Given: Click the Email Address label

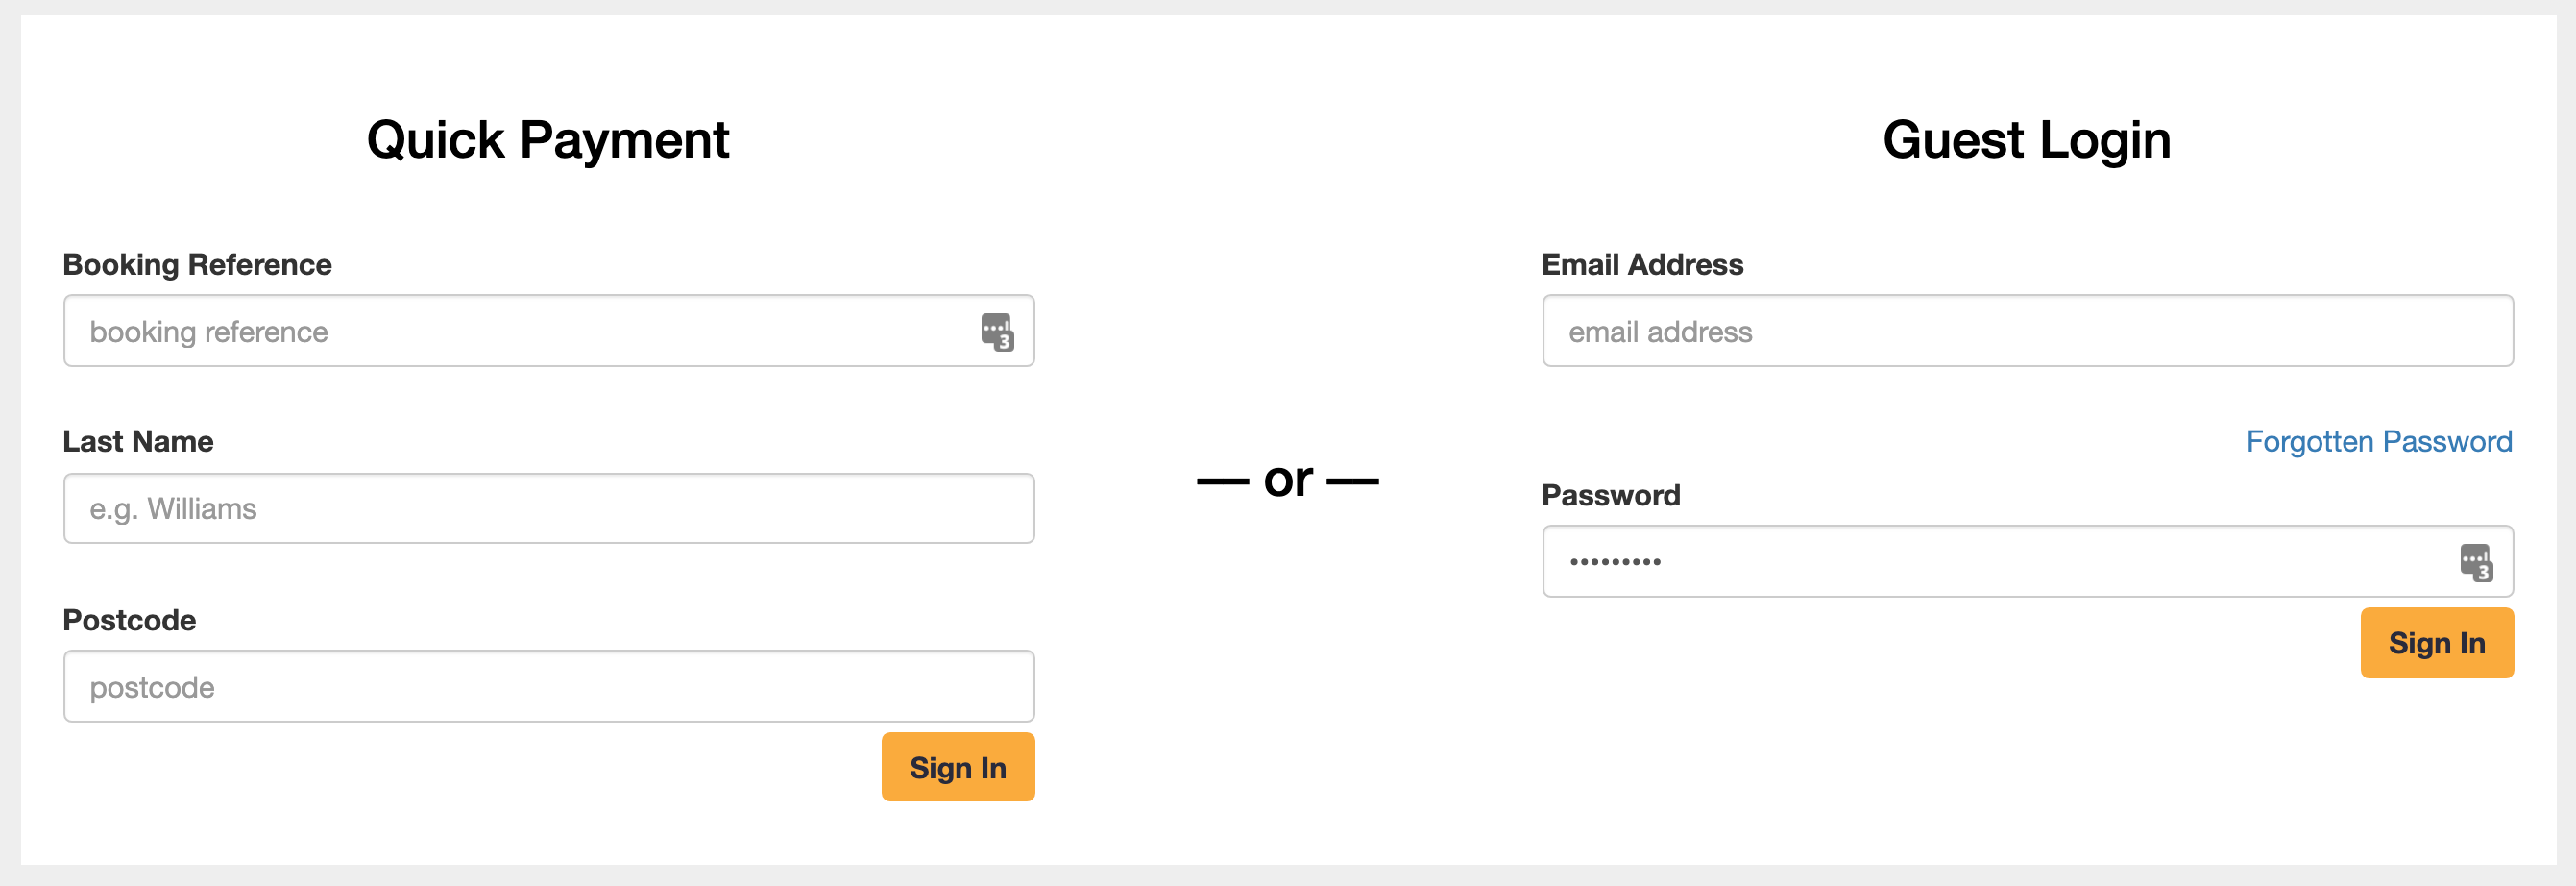Looking at the screenshot, I should (1642, 265).
